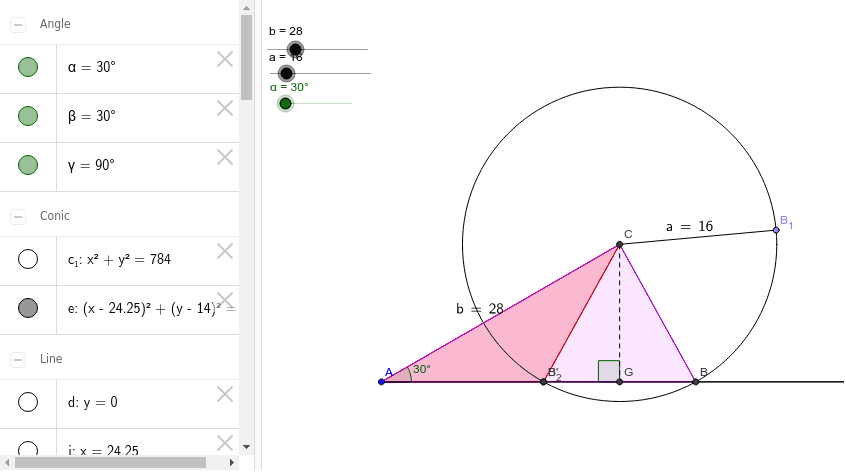
Task: Delete the γ = 90° entry
Action: 225,158
